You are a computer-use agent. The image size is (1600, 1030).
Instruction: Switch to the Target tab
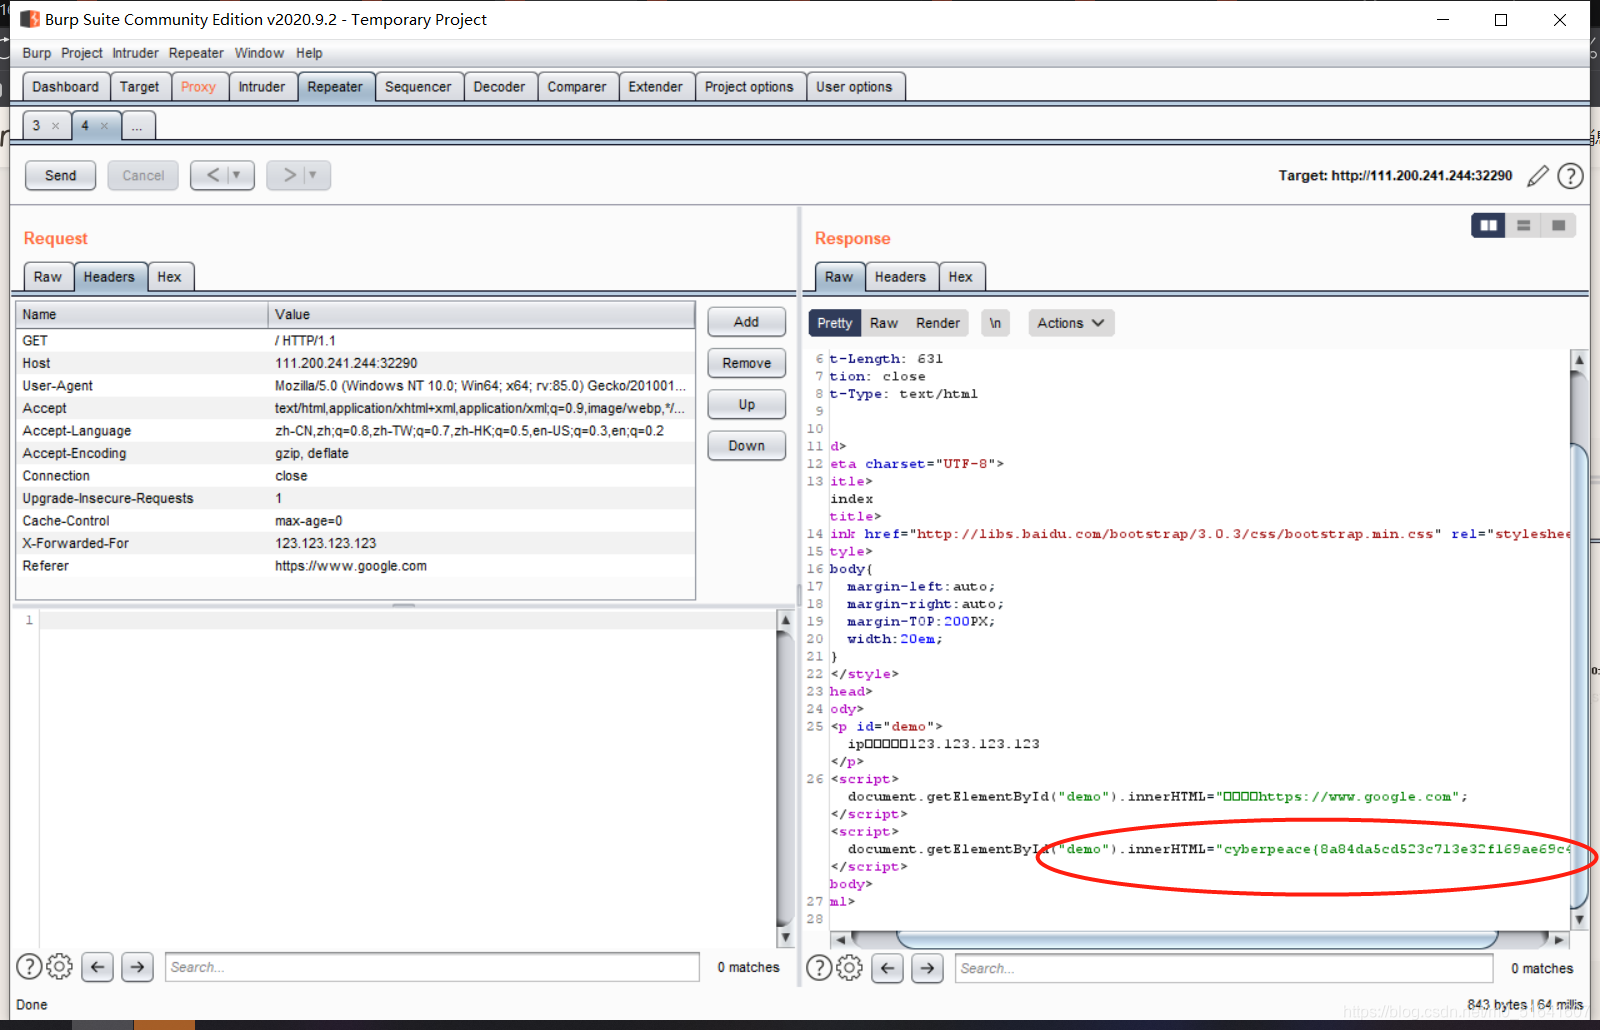coord(140,87)
